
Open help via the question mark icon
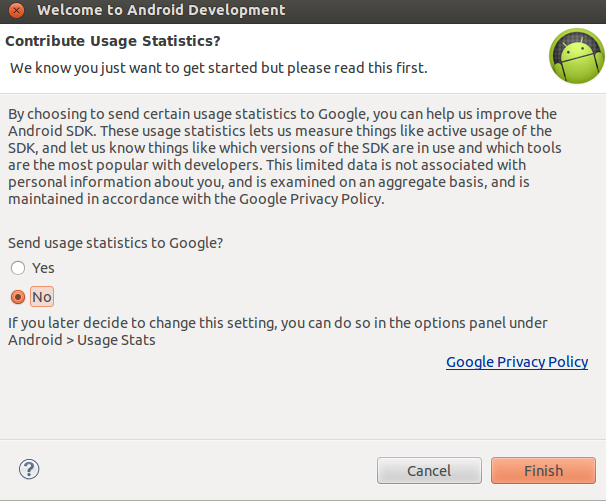coord(29,468)
